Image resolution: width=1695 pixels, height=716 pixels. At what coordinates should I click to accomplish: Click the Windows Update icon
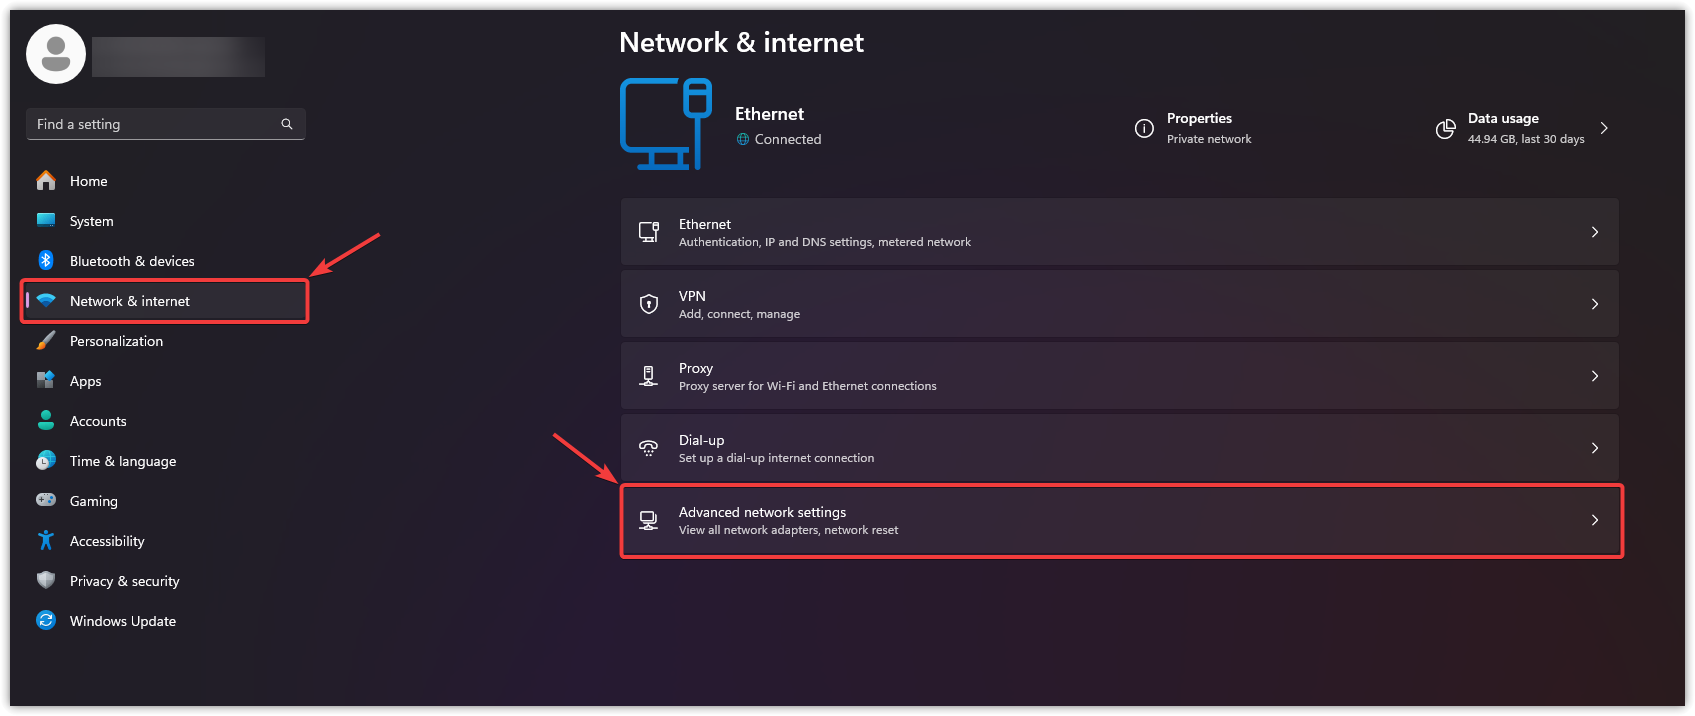tap(46, 621)
